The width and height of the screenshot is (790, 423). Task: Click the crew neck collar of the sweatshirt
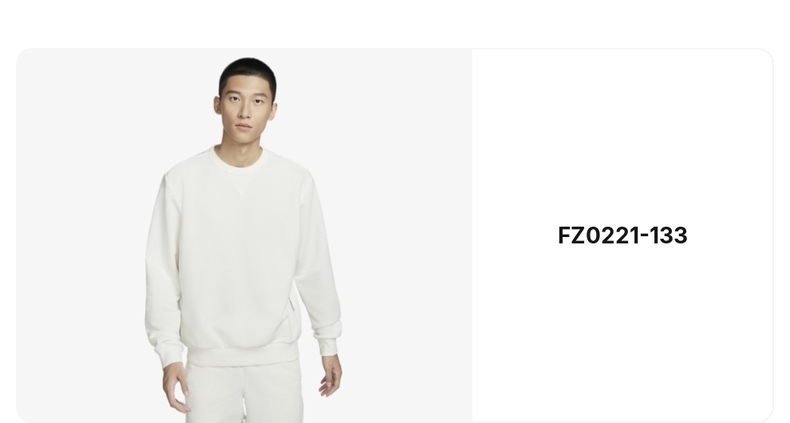[x=239, y=160]
